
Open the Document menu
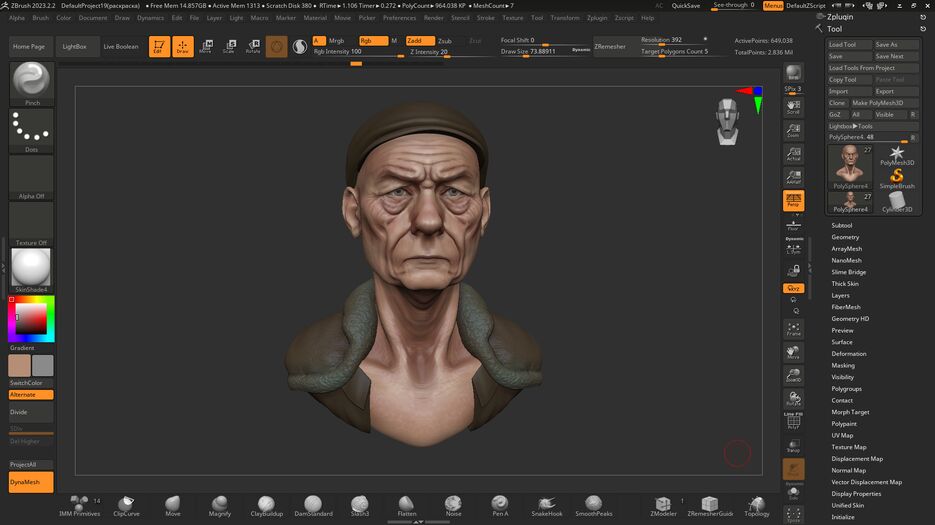point(93,18)
